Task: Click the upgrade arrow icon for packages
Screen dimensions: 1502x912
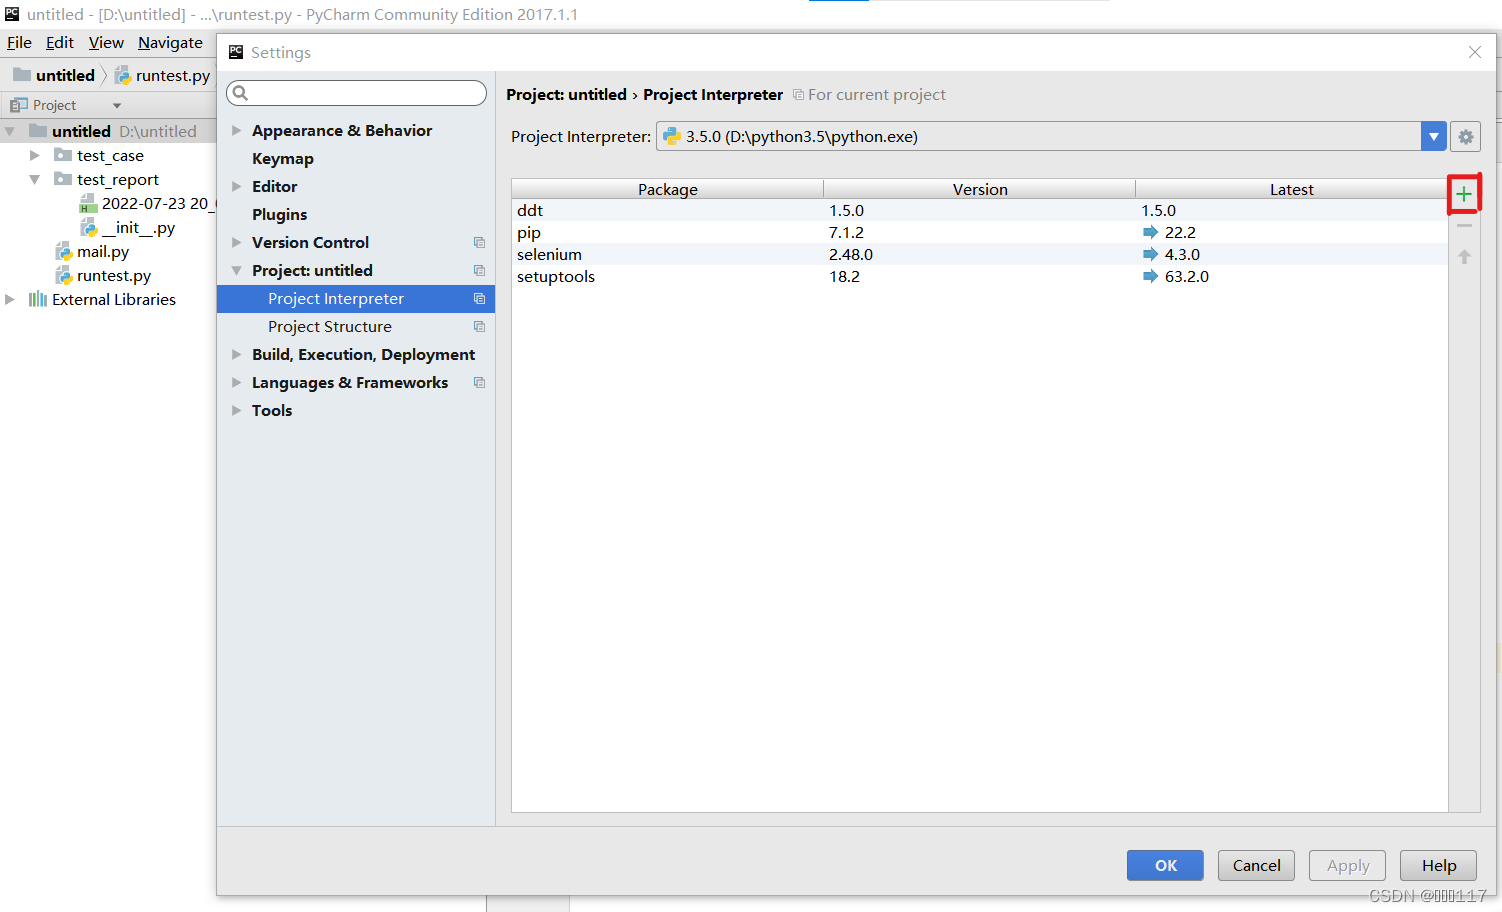Action: 1463,256
